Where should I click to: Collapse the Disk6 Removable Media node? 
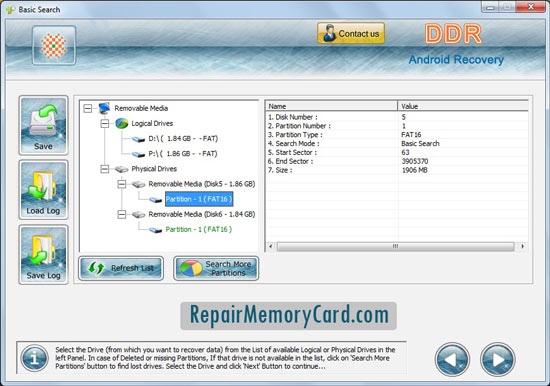click(122, 214)
